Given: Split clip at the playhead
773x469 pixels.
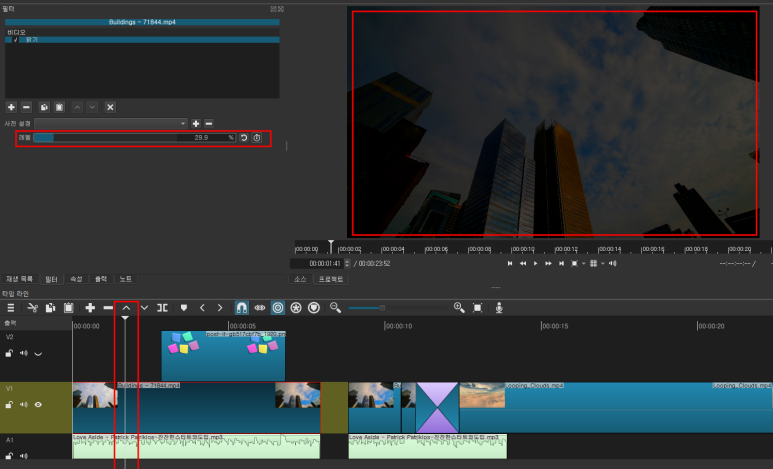Looking at the screenshot, I should pos(162,308).
